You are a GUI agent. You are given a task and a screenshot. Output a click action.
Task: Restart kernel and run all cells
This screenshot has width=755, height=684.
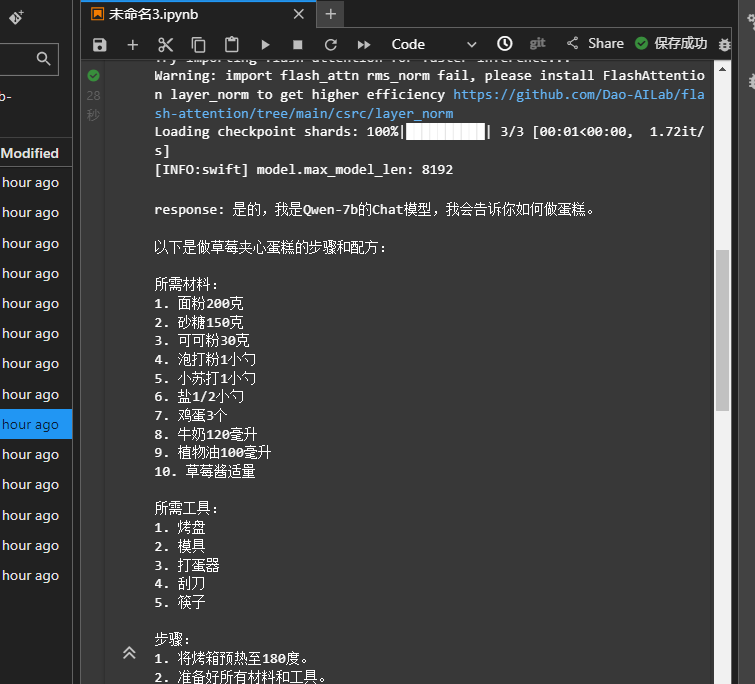[364, 45]
